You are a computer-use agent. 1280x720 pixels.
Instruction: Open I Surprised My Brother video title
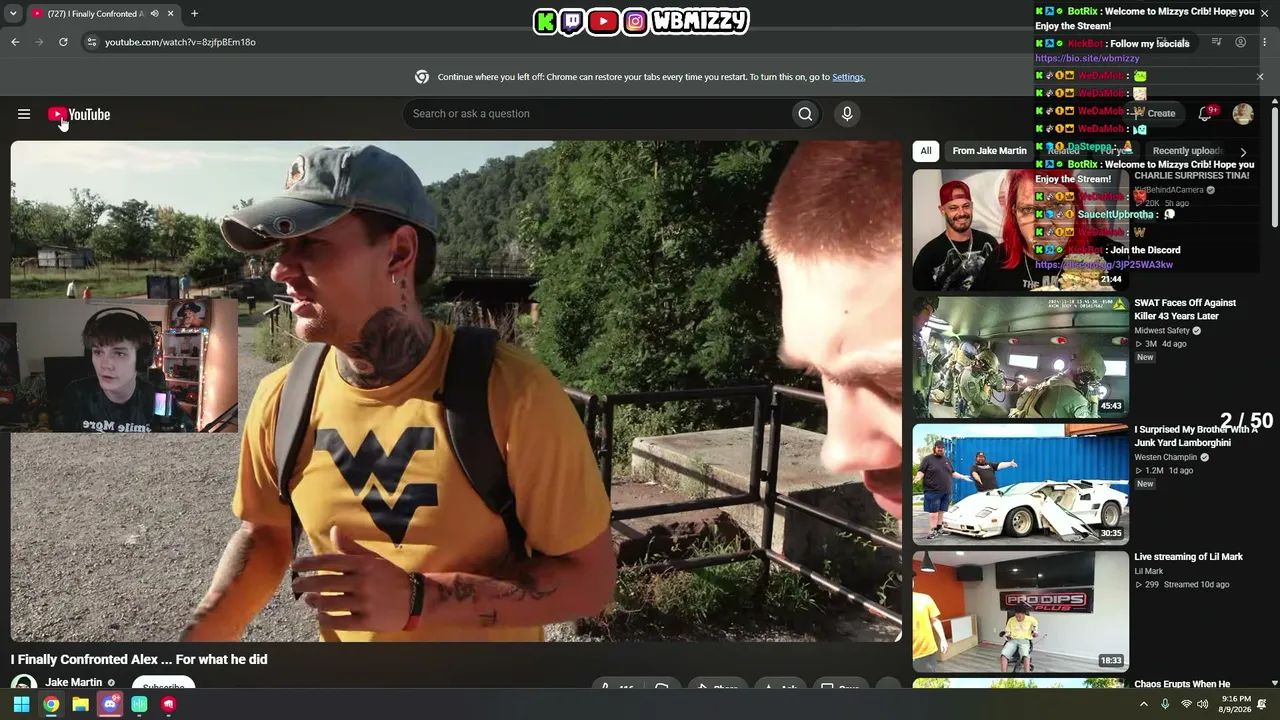(1196, 436)
